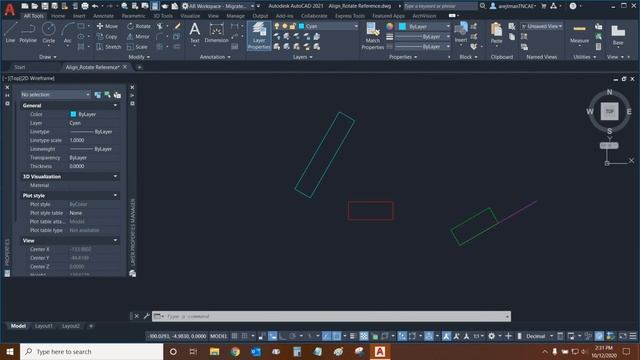Select the Dimension tool
640x360 pixels.
(x=216, y=33)
